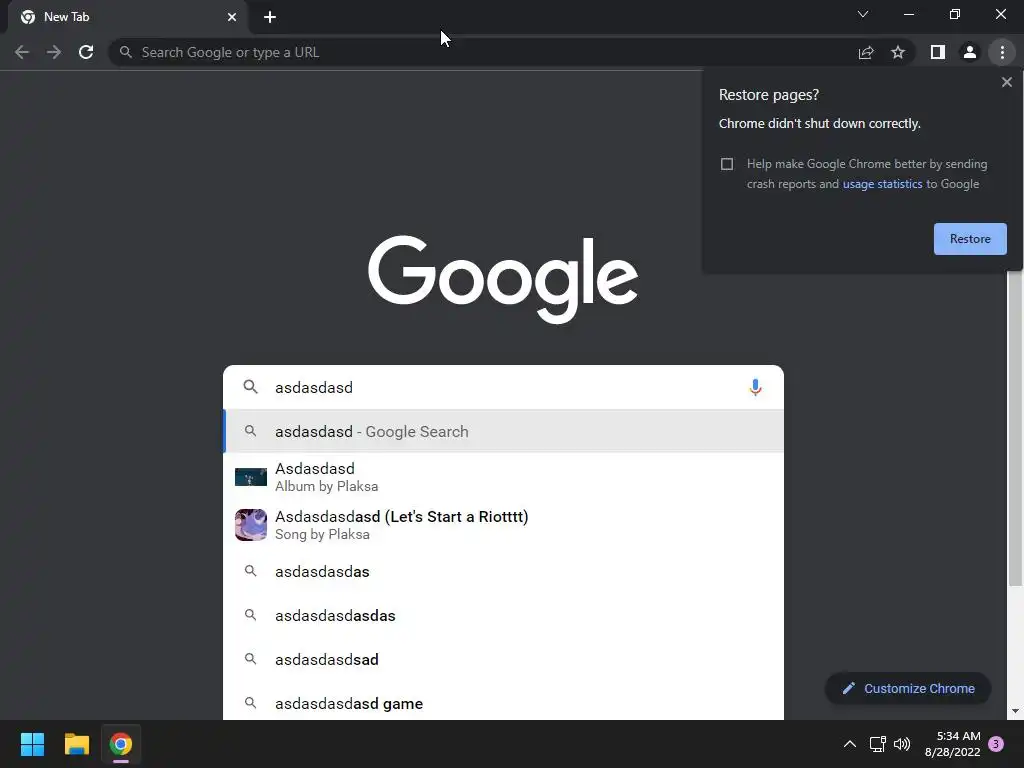
Task: Open the side panel icon
Action: pos(938,52)
